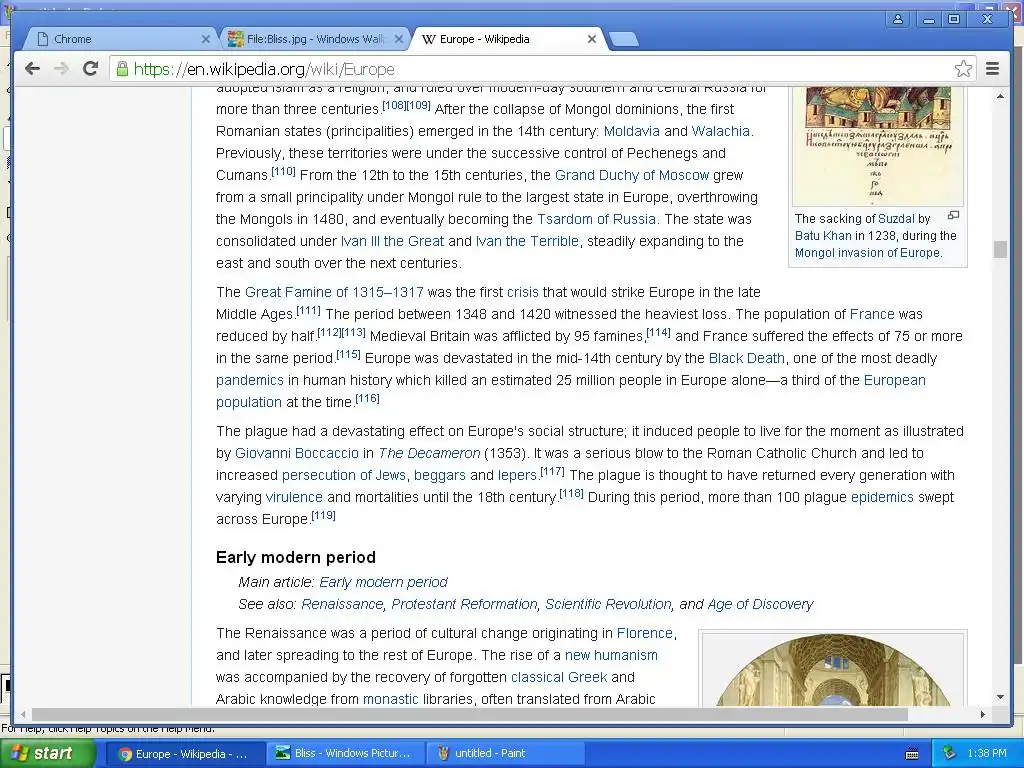The image size is (1024, 768).
Task: Open the lepers link
Action: pos(517,475)
